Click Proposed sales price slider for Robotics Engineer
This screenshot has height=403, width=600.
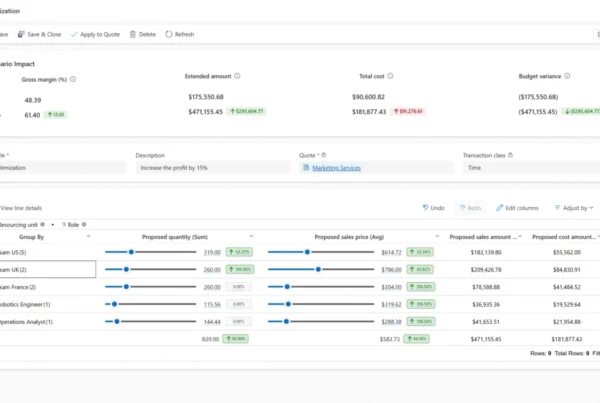click(320, 303)
